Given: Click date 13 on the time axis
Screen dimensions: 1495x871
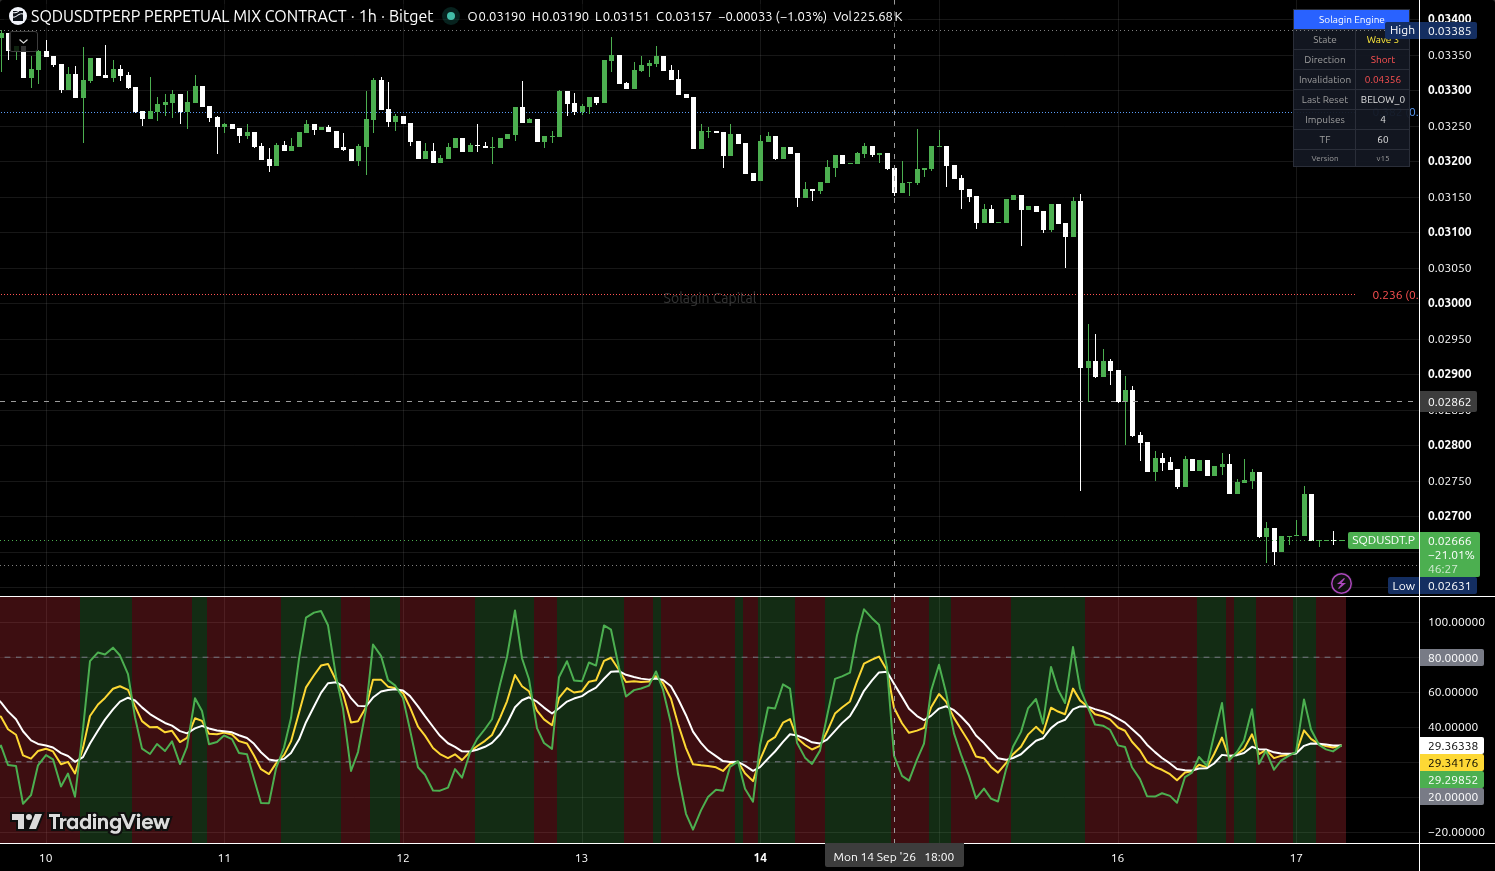Looking at the screenshot, I should click(x=582, y=858).
